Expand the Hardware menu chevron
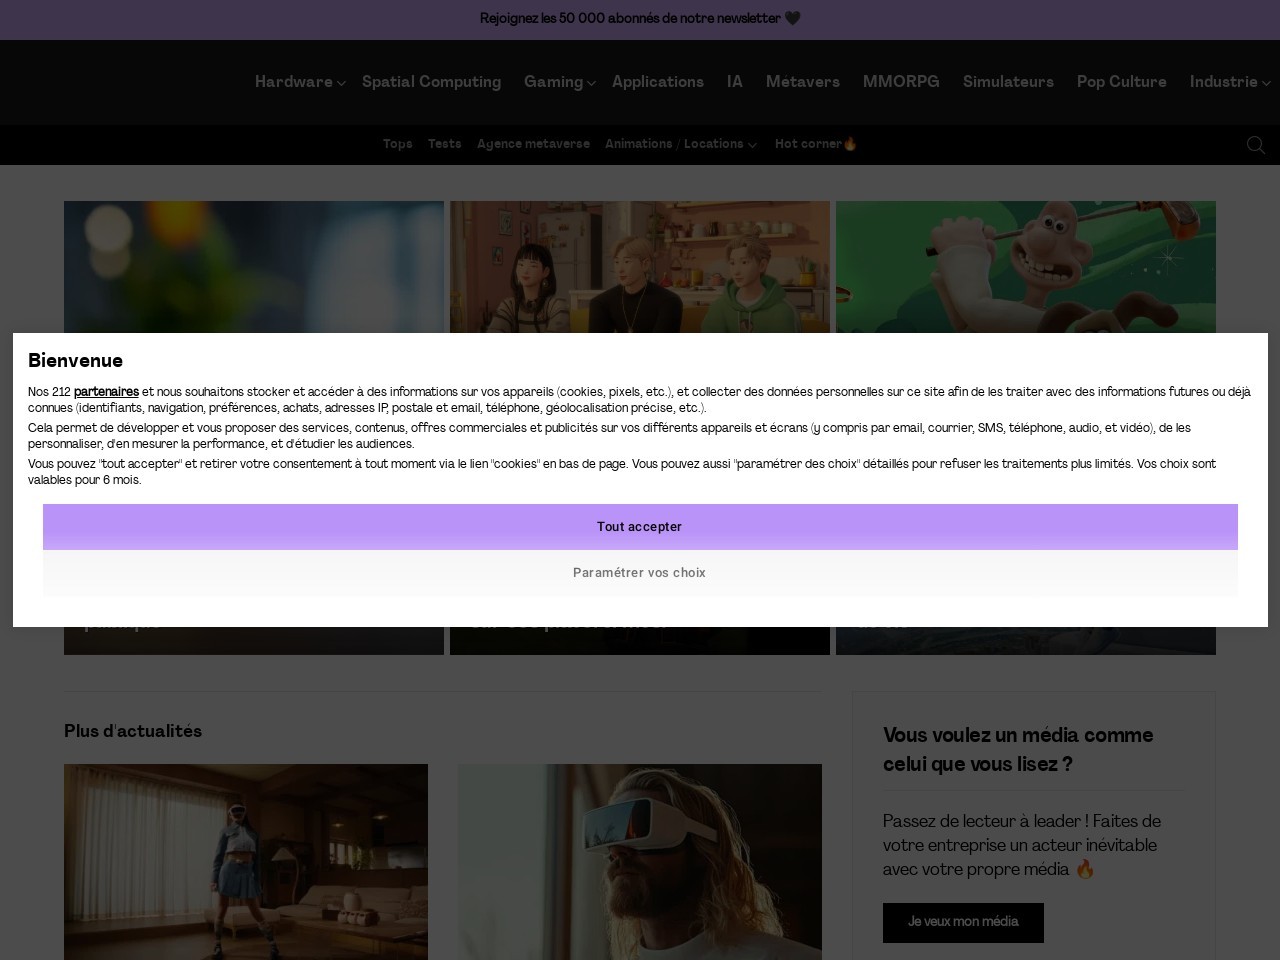 [x=341, y=83]
